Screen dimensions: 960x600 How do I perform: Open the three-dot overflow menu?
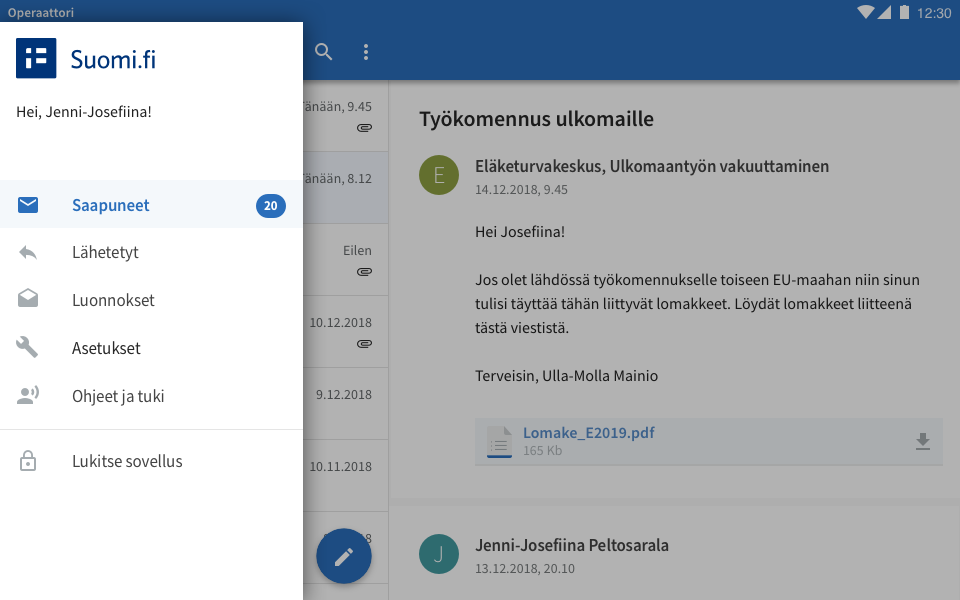point(366,52)
